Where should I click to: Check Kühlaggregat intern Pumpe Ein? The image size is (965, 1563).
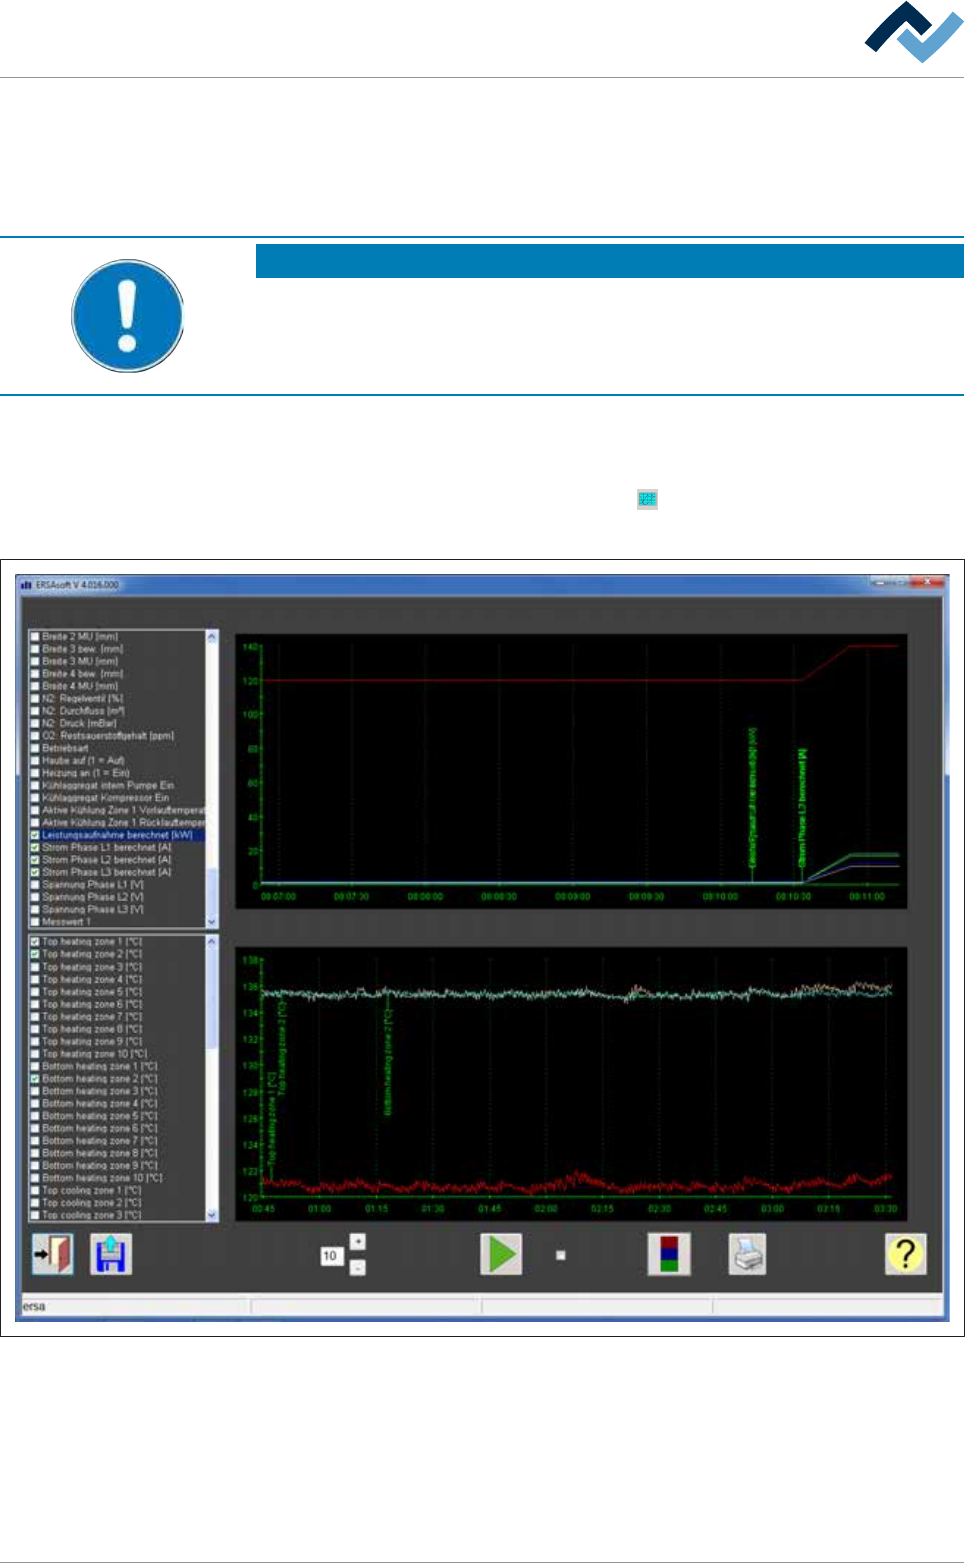(x=36, y=785)
